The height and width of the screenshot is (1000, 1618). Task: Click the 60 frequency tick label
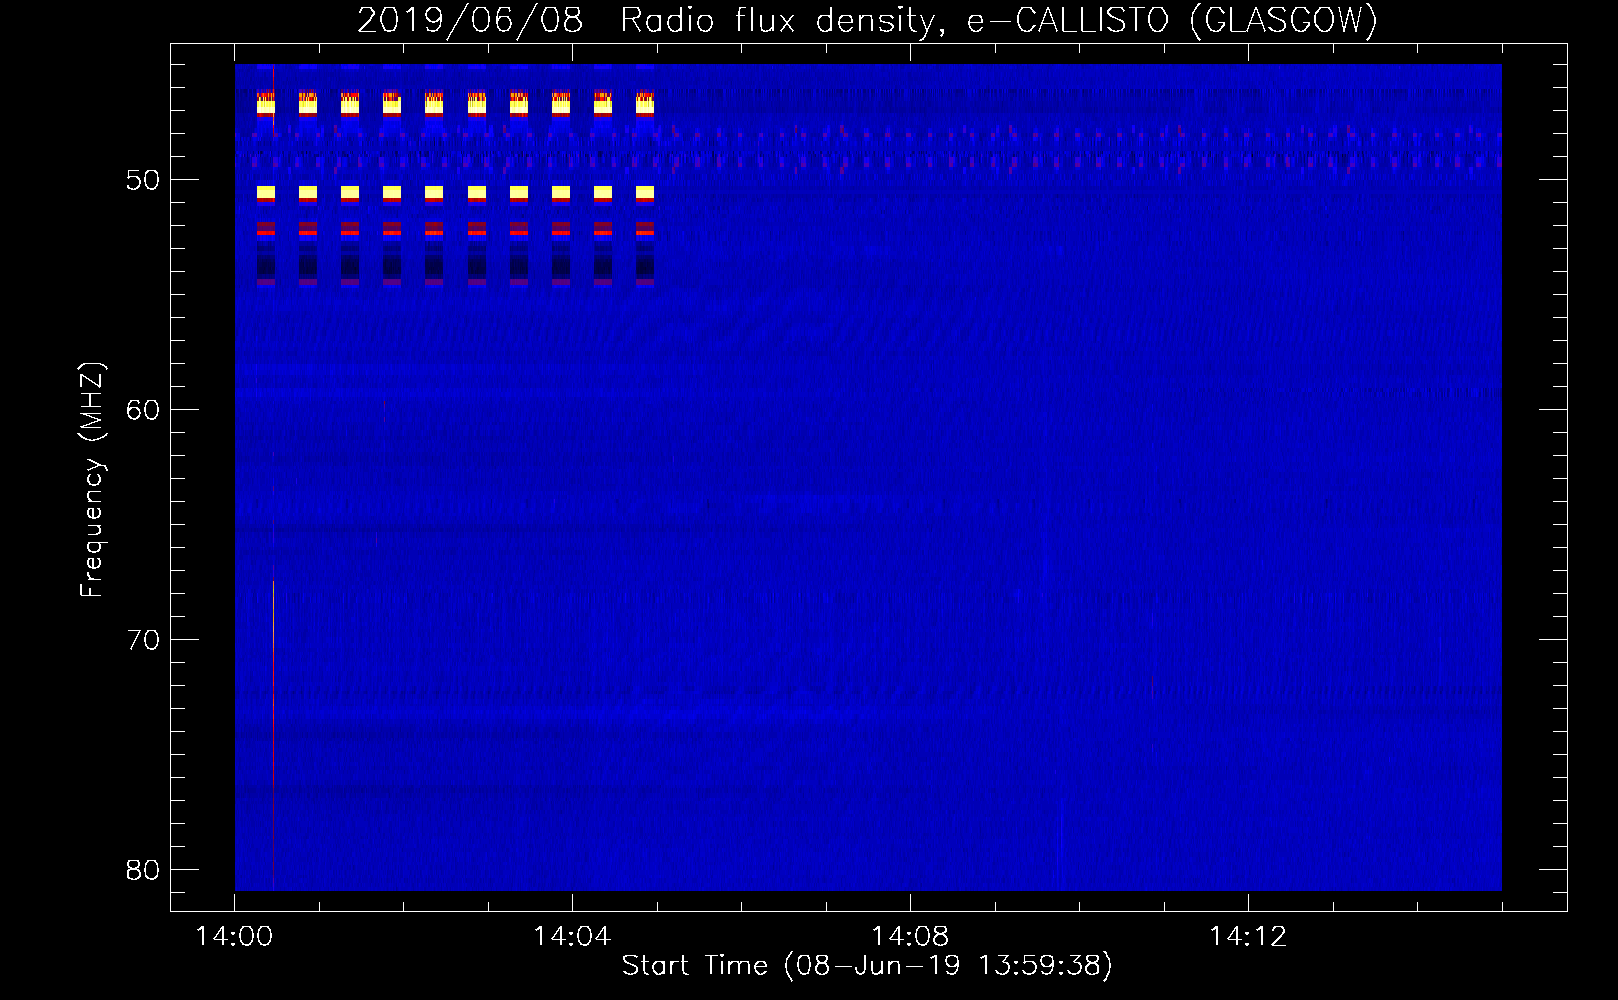coord(143,411)
